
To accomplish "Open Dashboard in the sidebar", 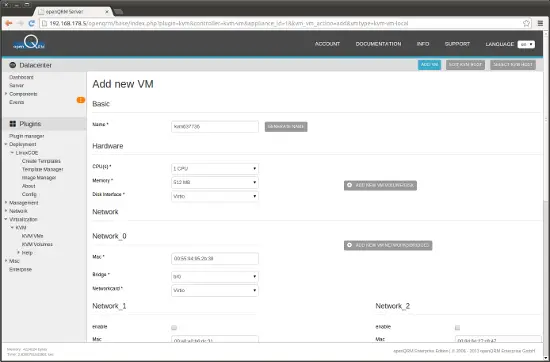I will coord(21,77).
